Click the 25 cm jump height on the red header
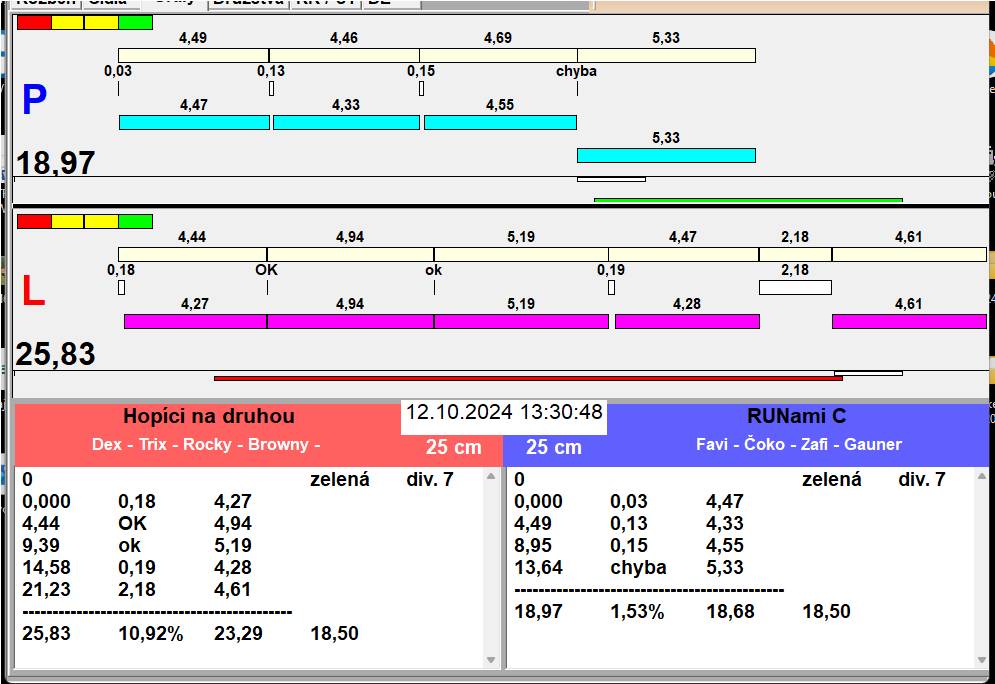 tap(454, 447)
